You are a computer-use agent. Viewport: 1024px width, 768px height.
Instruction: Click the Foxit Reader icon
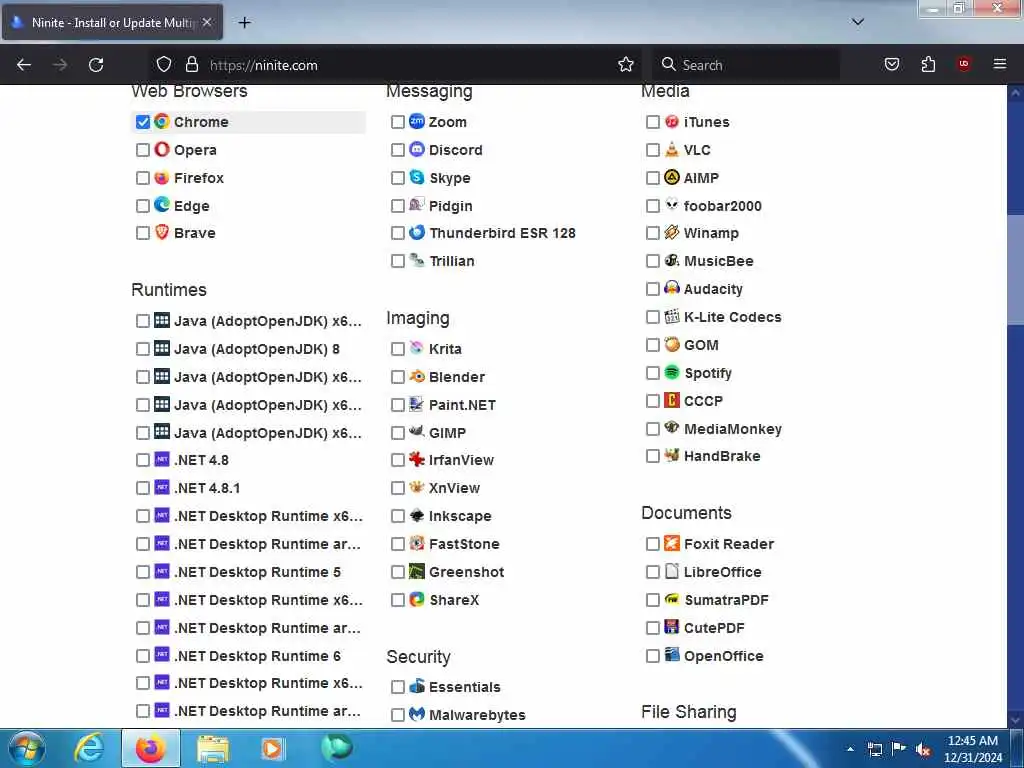coord(671,543)
